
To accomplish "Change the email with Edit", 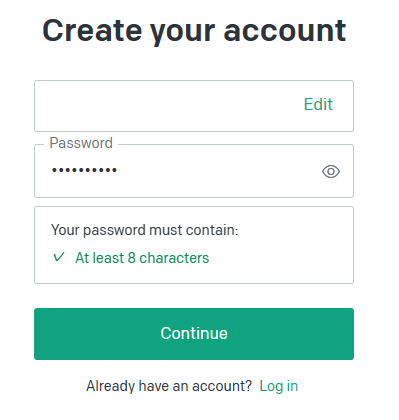I will tap(318, 104).
